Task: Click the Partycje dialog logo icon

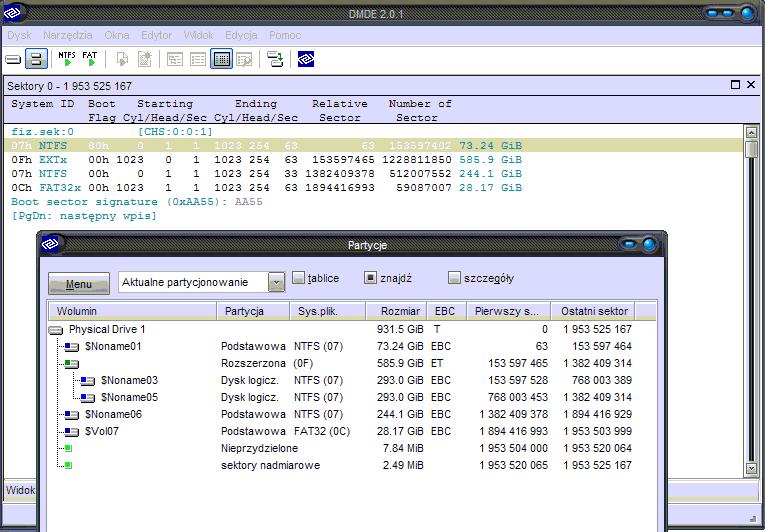Action: pyautogui.click(x=50, y=244)
